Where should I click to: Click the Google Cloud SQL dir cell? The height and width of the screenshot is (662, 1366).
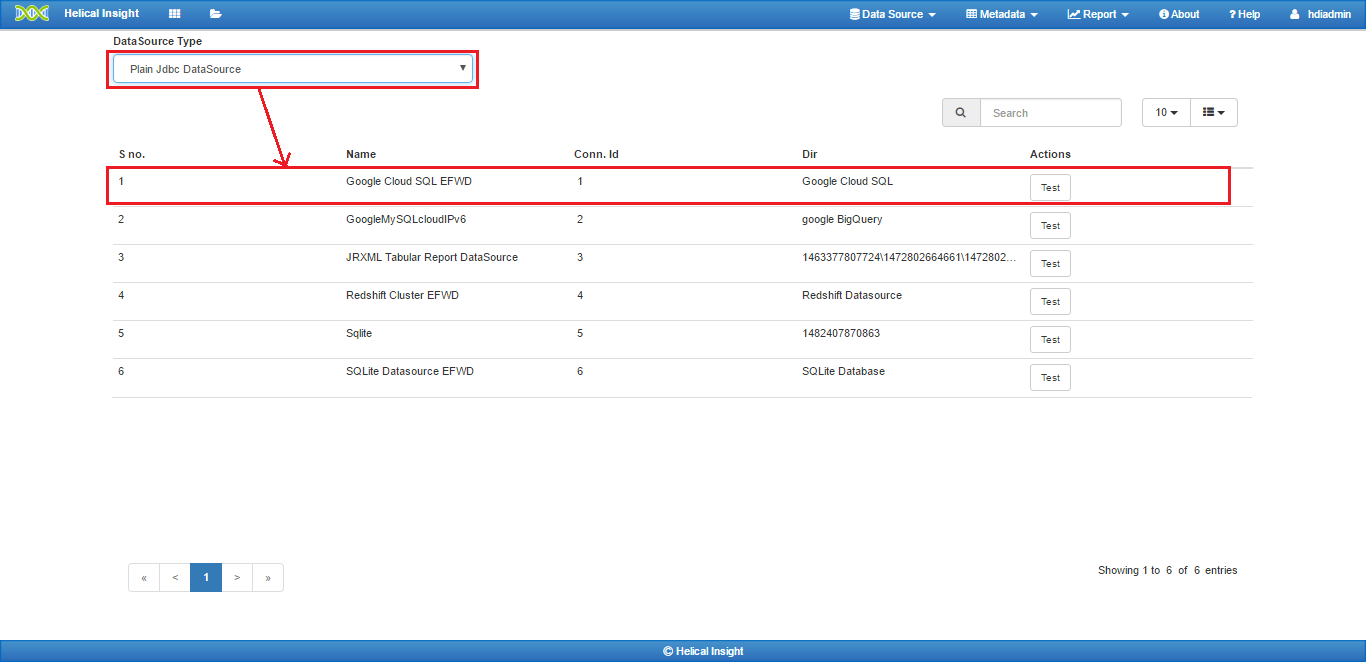(847, 181)
